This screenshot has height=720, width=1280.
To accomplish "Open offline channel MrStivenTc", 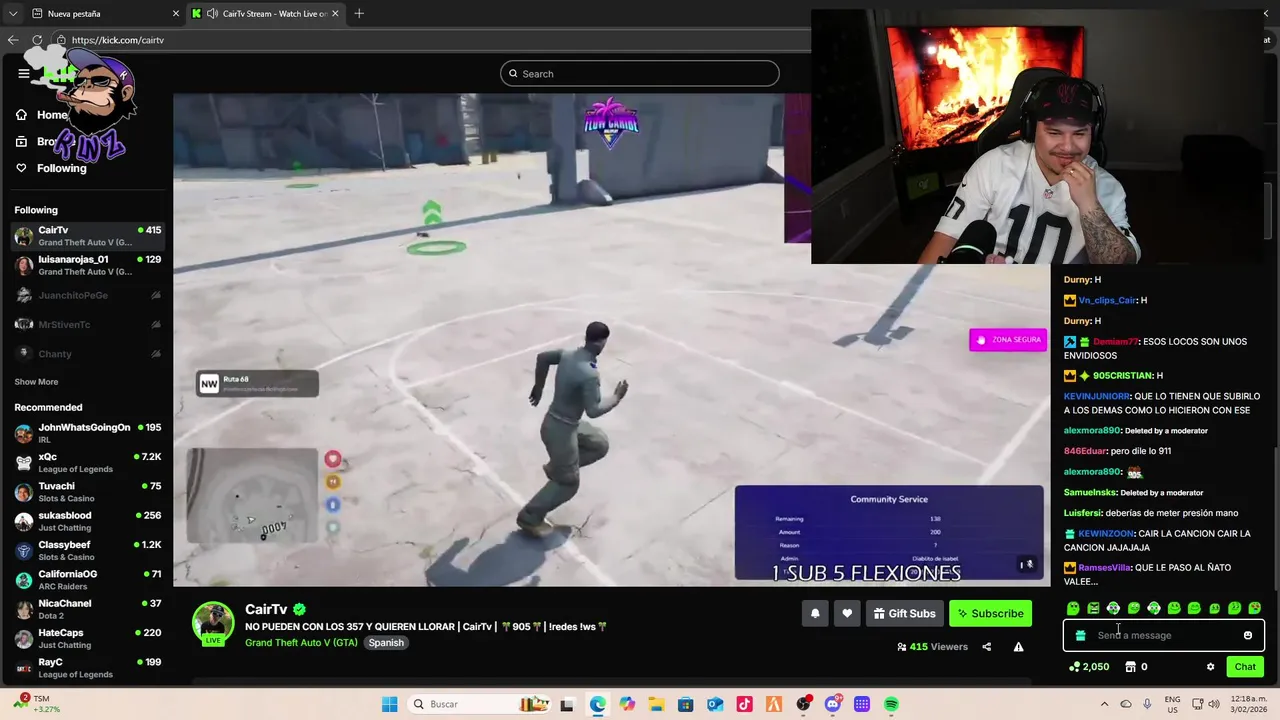I will click(x=88, y=324).
